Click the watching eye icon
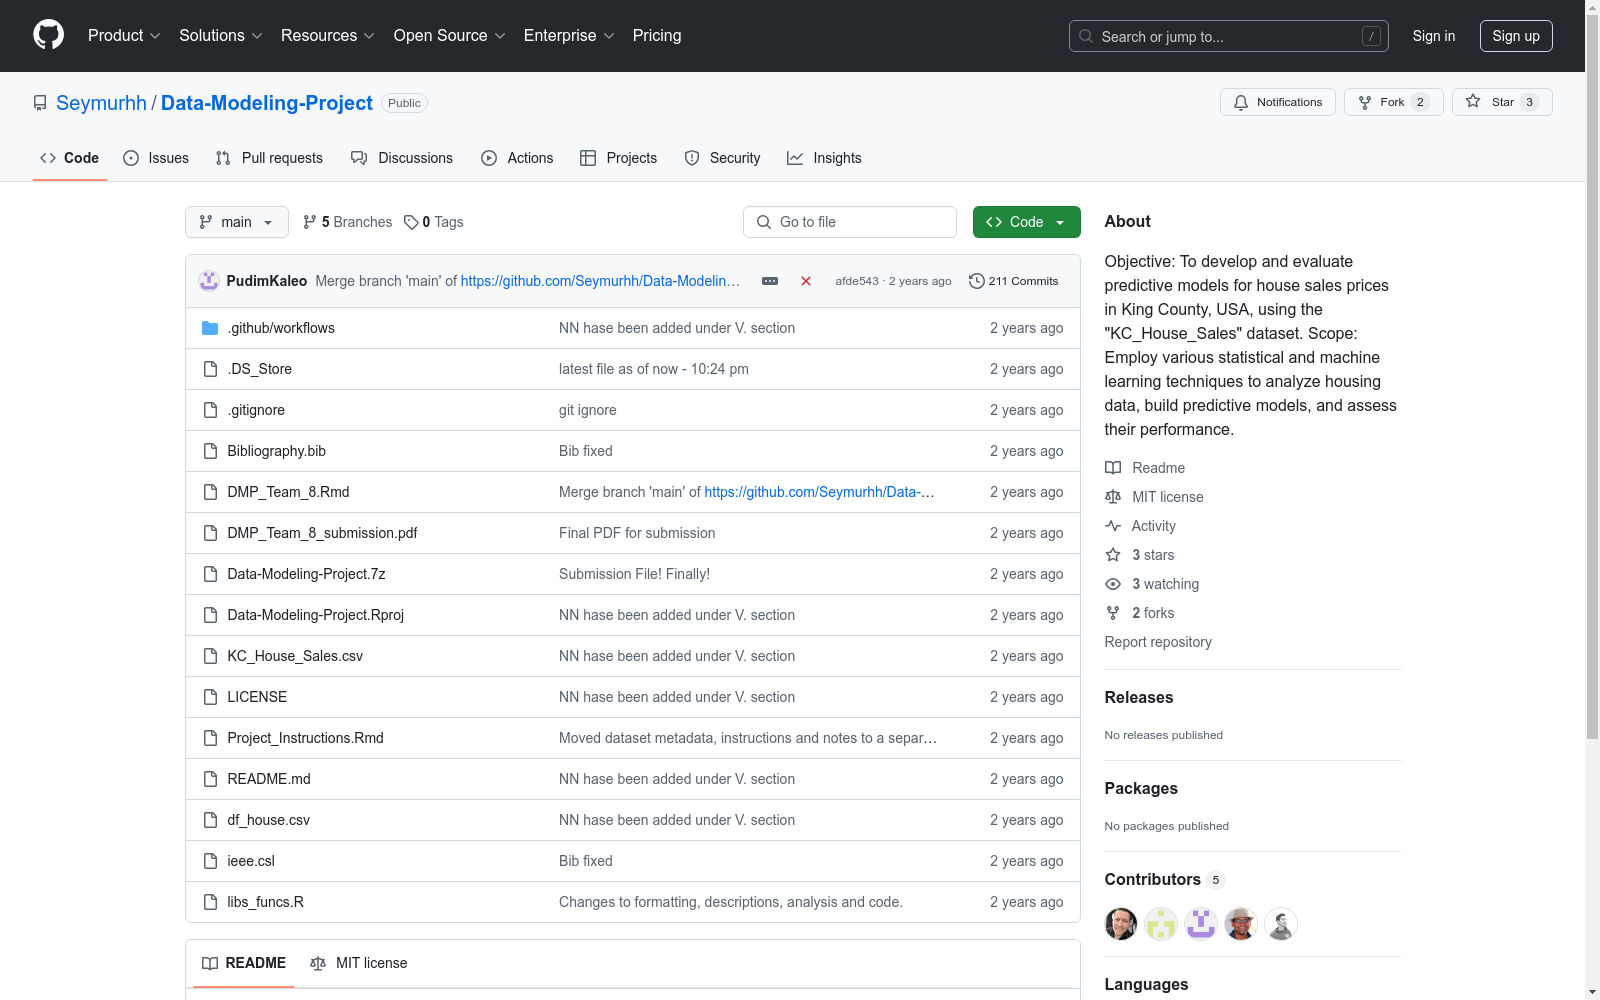 1113,584
